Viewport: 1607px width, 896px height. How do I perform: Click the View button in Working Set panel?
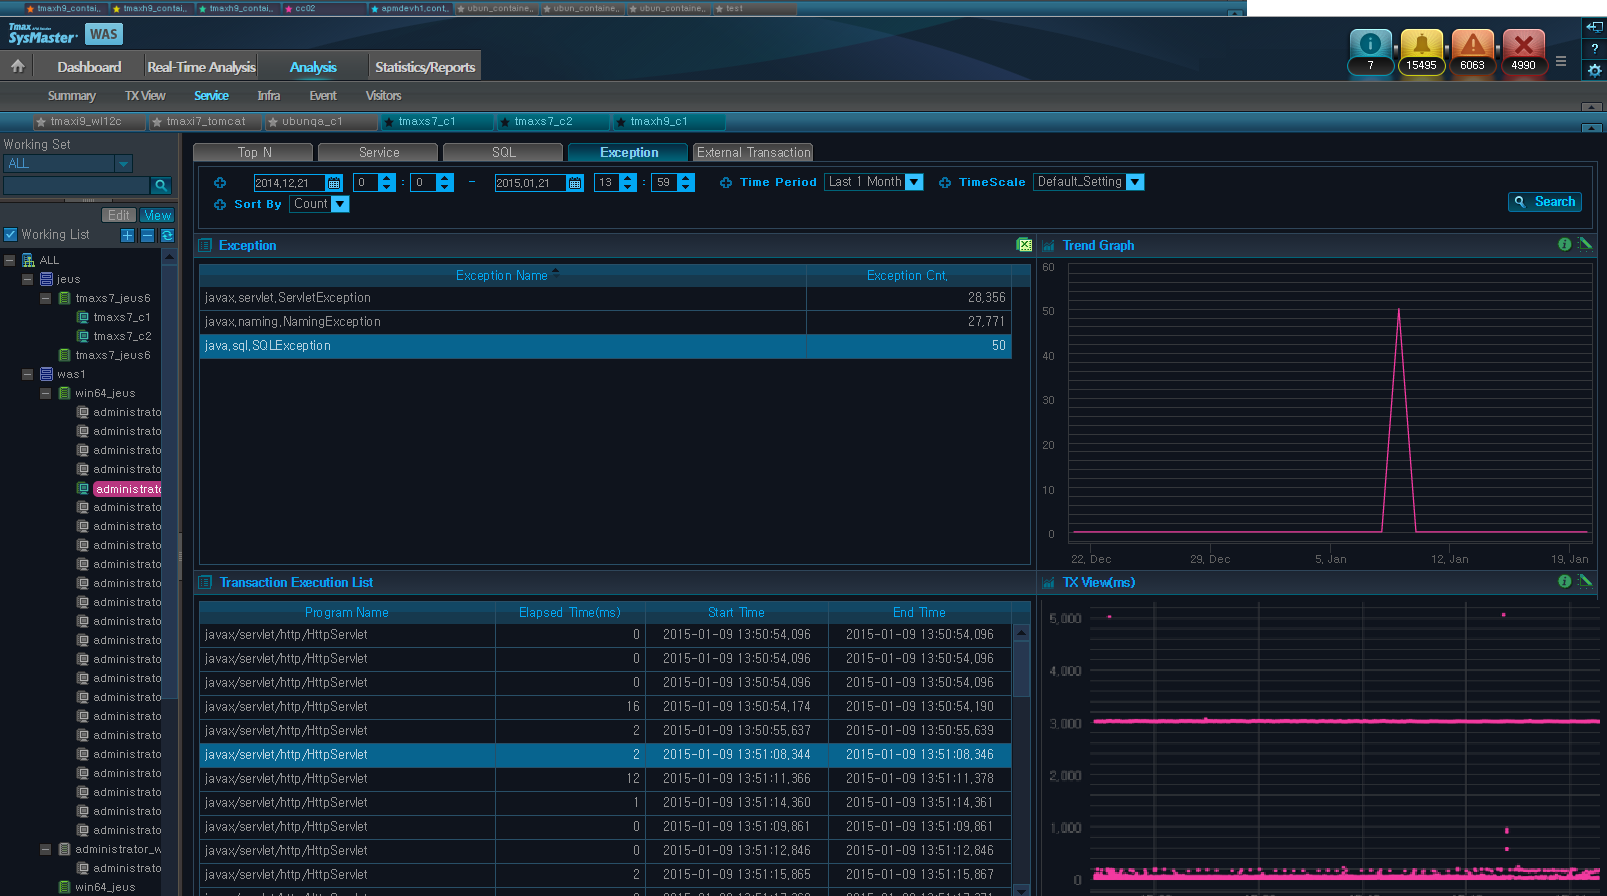tap(157, 215)
